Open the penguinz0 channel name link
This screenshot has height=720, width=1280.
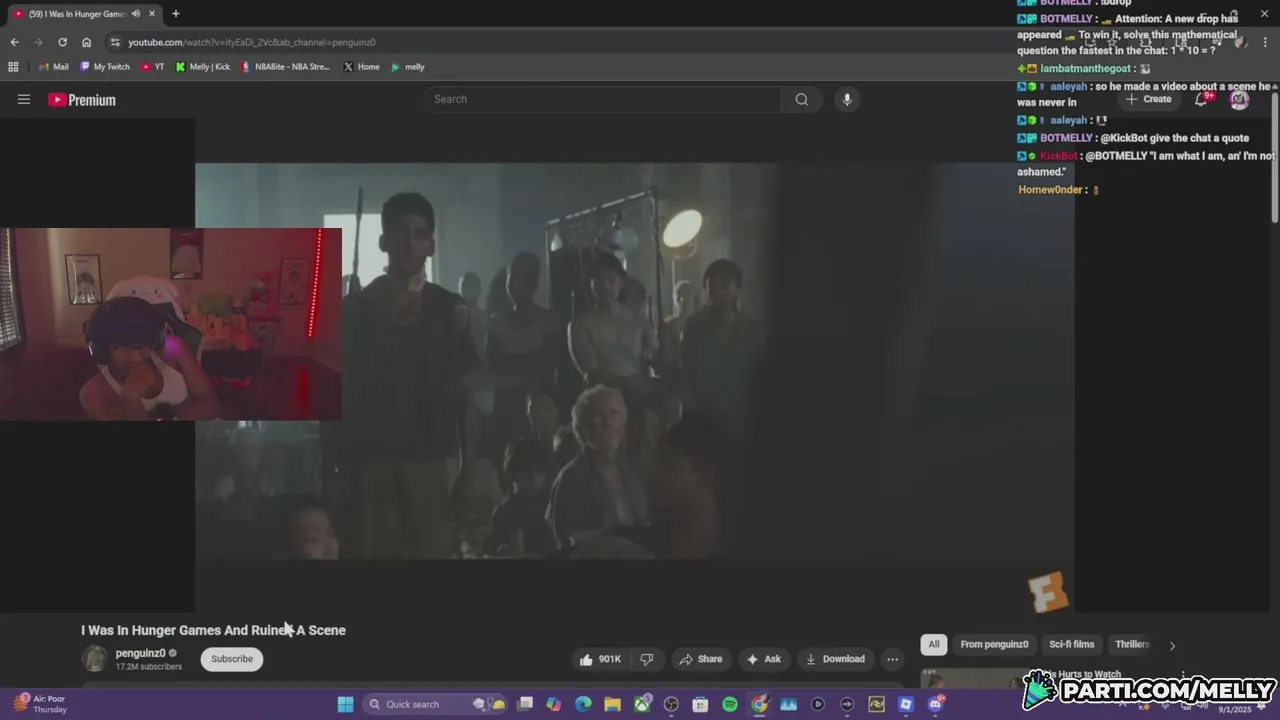(x=140, y=653)
